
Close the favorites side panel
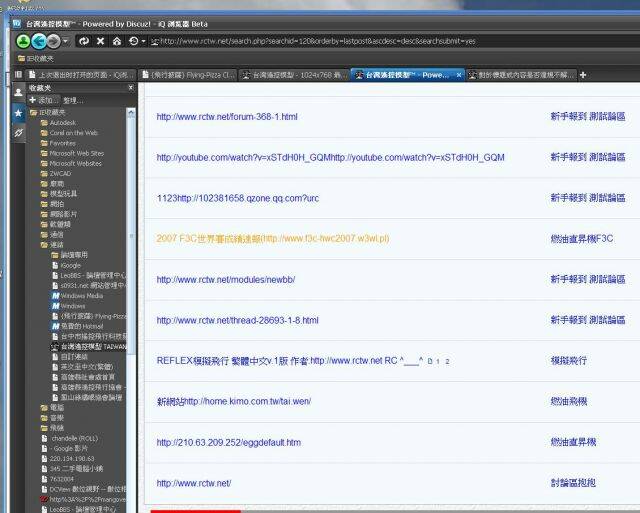pyautogui.click(x=131, y=87)
